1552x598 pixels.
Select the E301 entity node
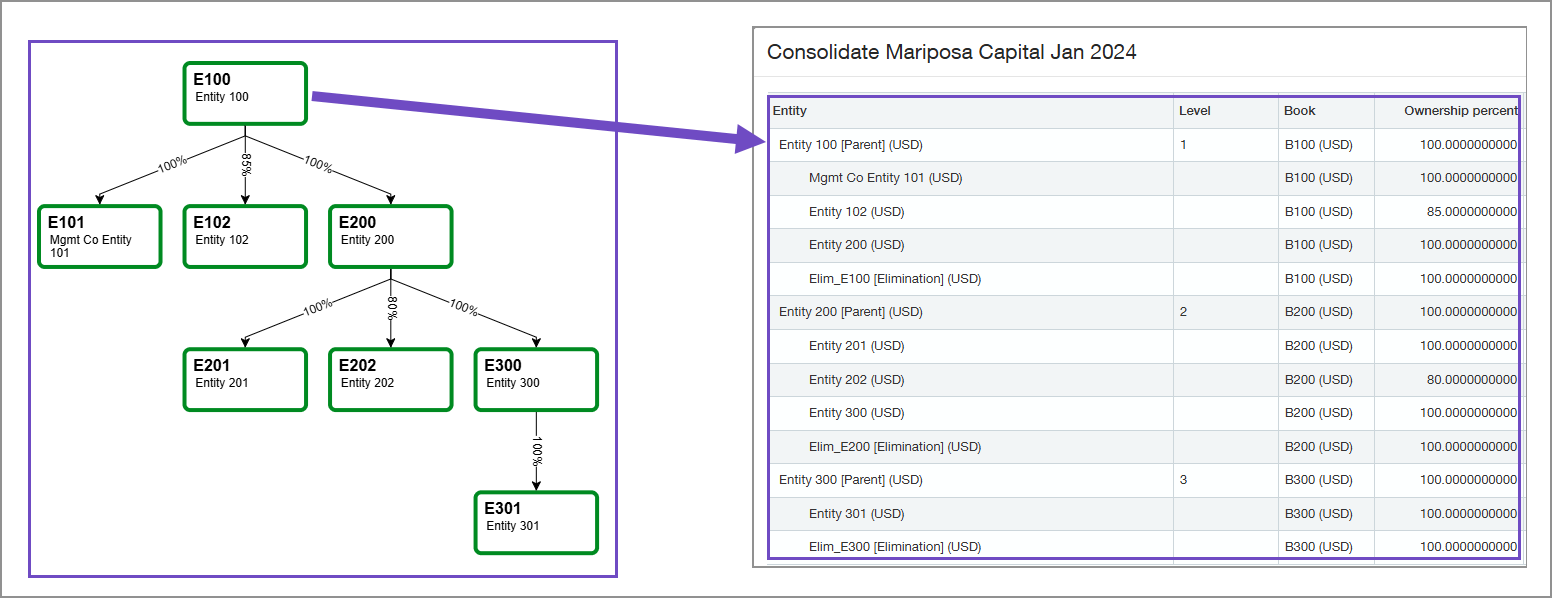[536, 521]
